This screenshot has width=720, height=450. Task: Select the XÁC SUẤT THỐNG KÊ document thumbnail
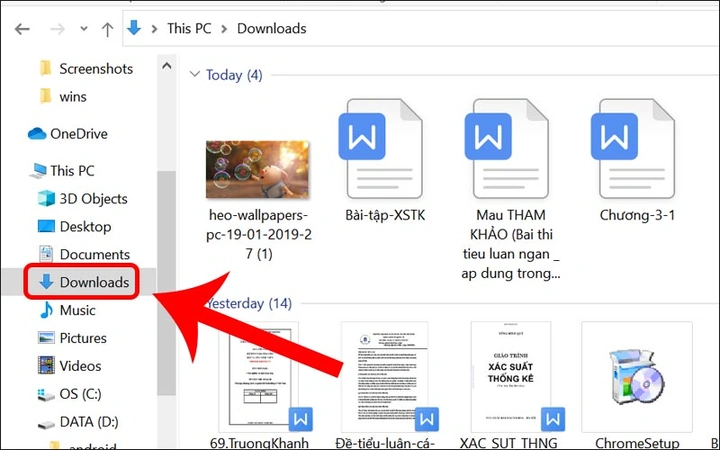(513, 377)
